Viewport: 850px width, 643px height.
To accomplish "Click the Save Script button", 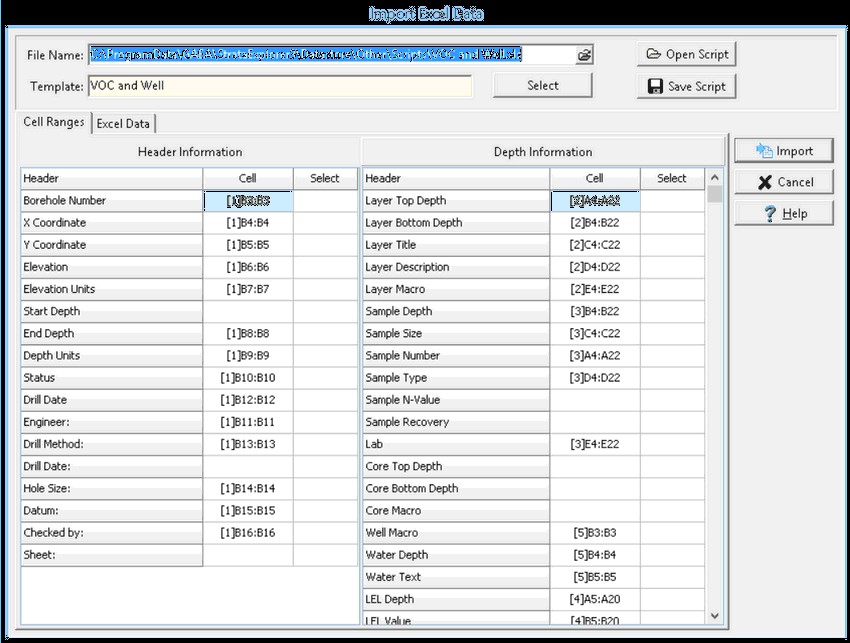I will (686, 86).
